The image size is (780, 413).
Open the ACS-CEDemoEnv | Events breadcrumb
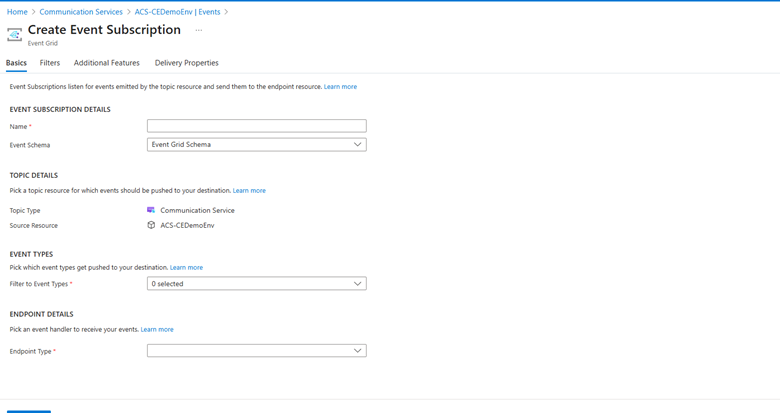point(178,11)
